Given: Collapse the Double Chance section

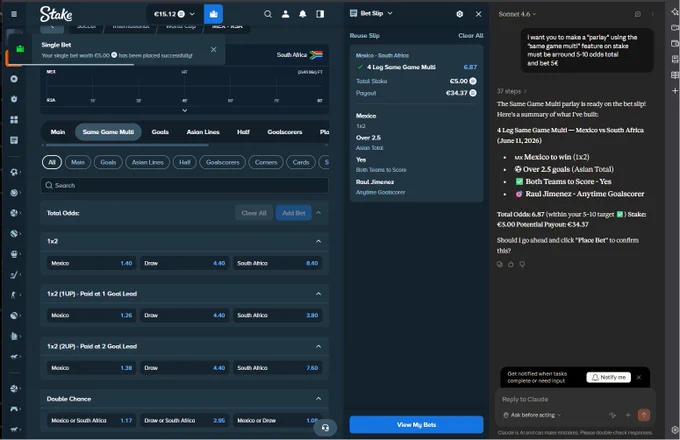Looking at the screenshot, I should point(318,398).
